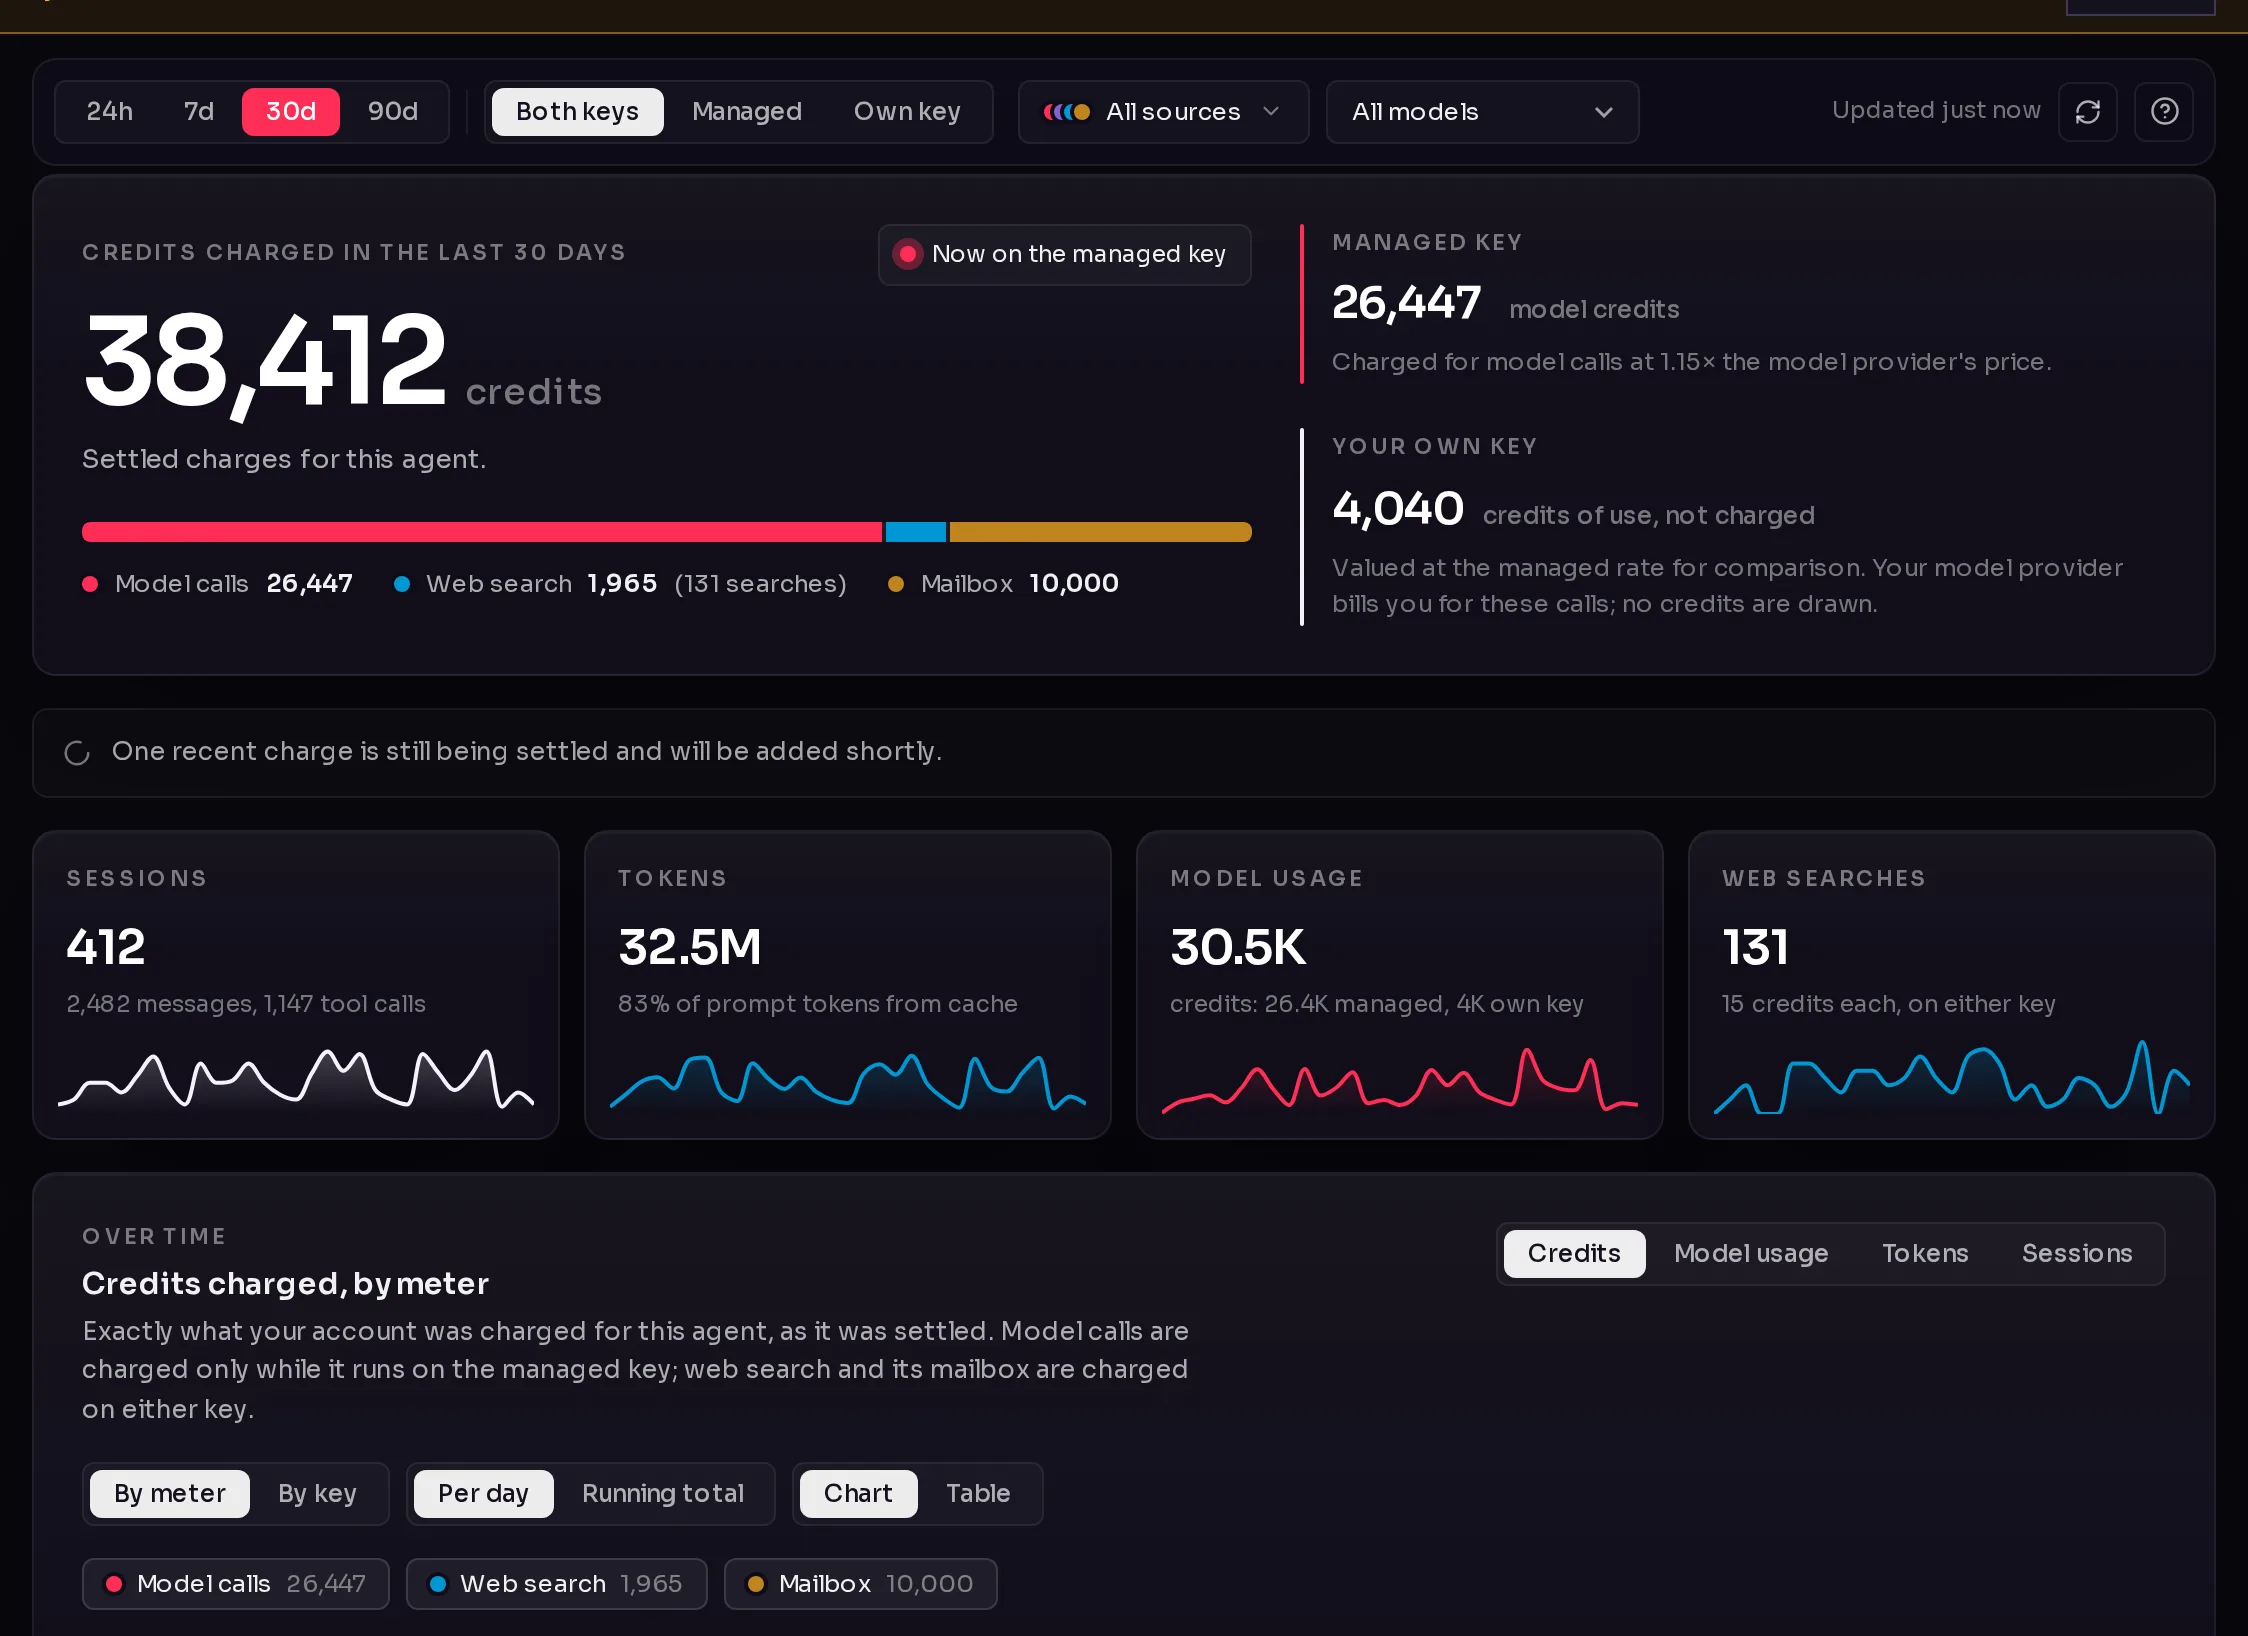
Task: Select the By key grouping option
Action: pos(317,1493)
